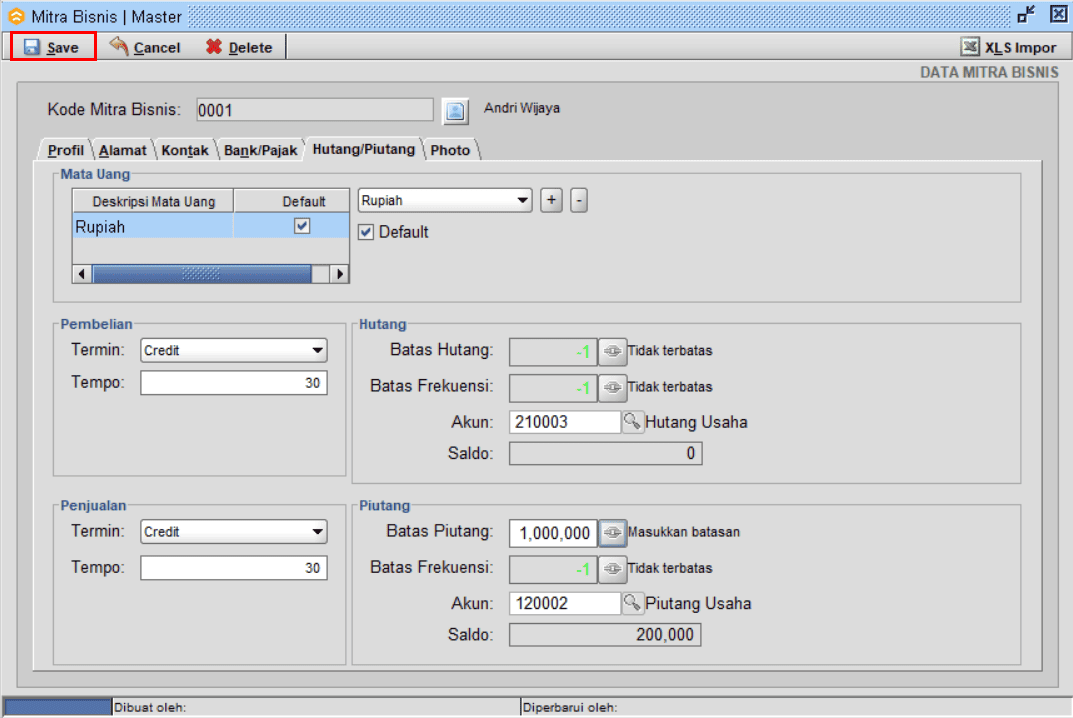Click the Masukkan batasan label
1073x718 pixels.
pos(684,532)
